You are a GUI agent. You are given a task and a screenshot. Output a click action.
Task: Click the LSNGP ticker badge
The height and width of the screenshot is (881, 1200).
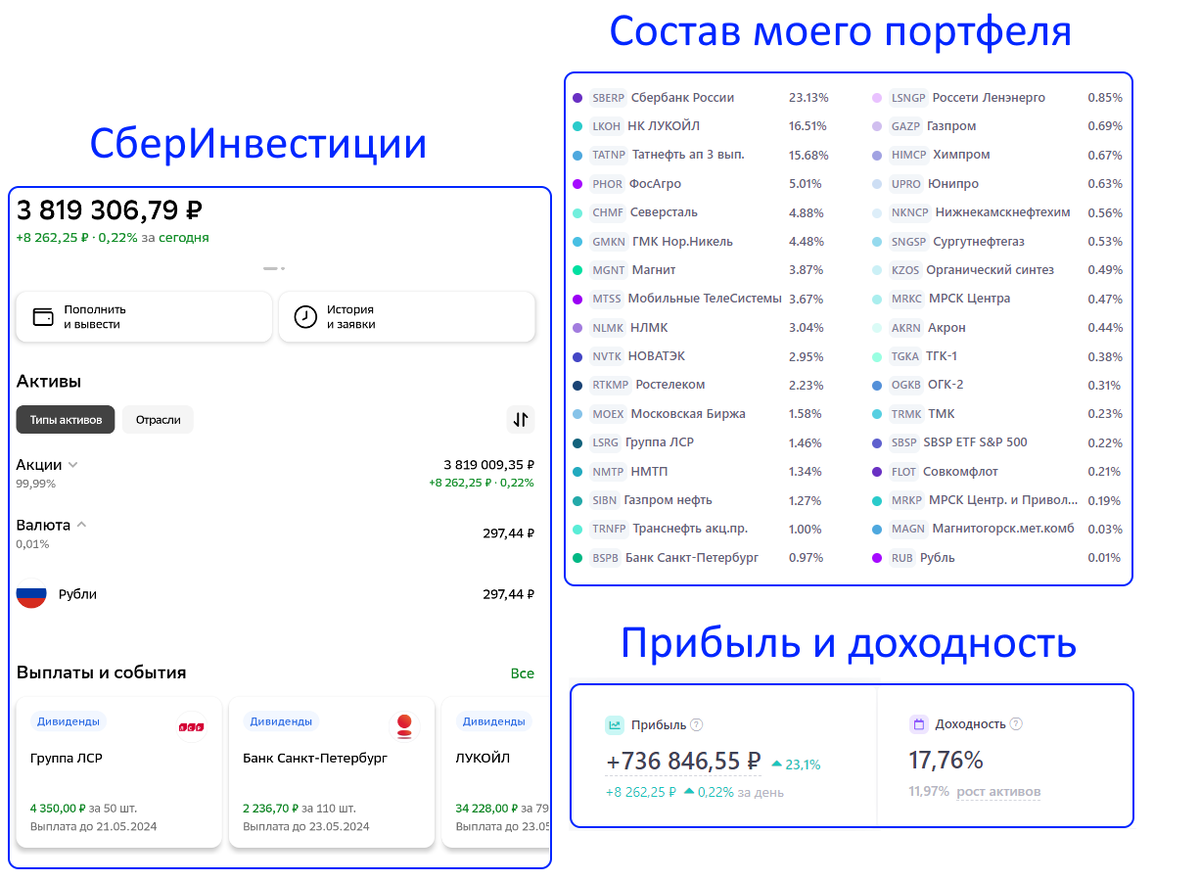(x=909, y=98)
